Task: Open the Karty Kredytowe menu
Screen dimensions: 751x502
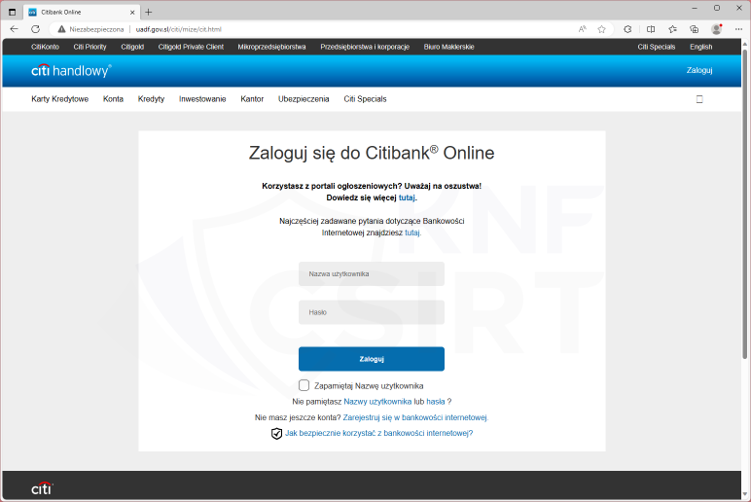Action: coord(60,99)
